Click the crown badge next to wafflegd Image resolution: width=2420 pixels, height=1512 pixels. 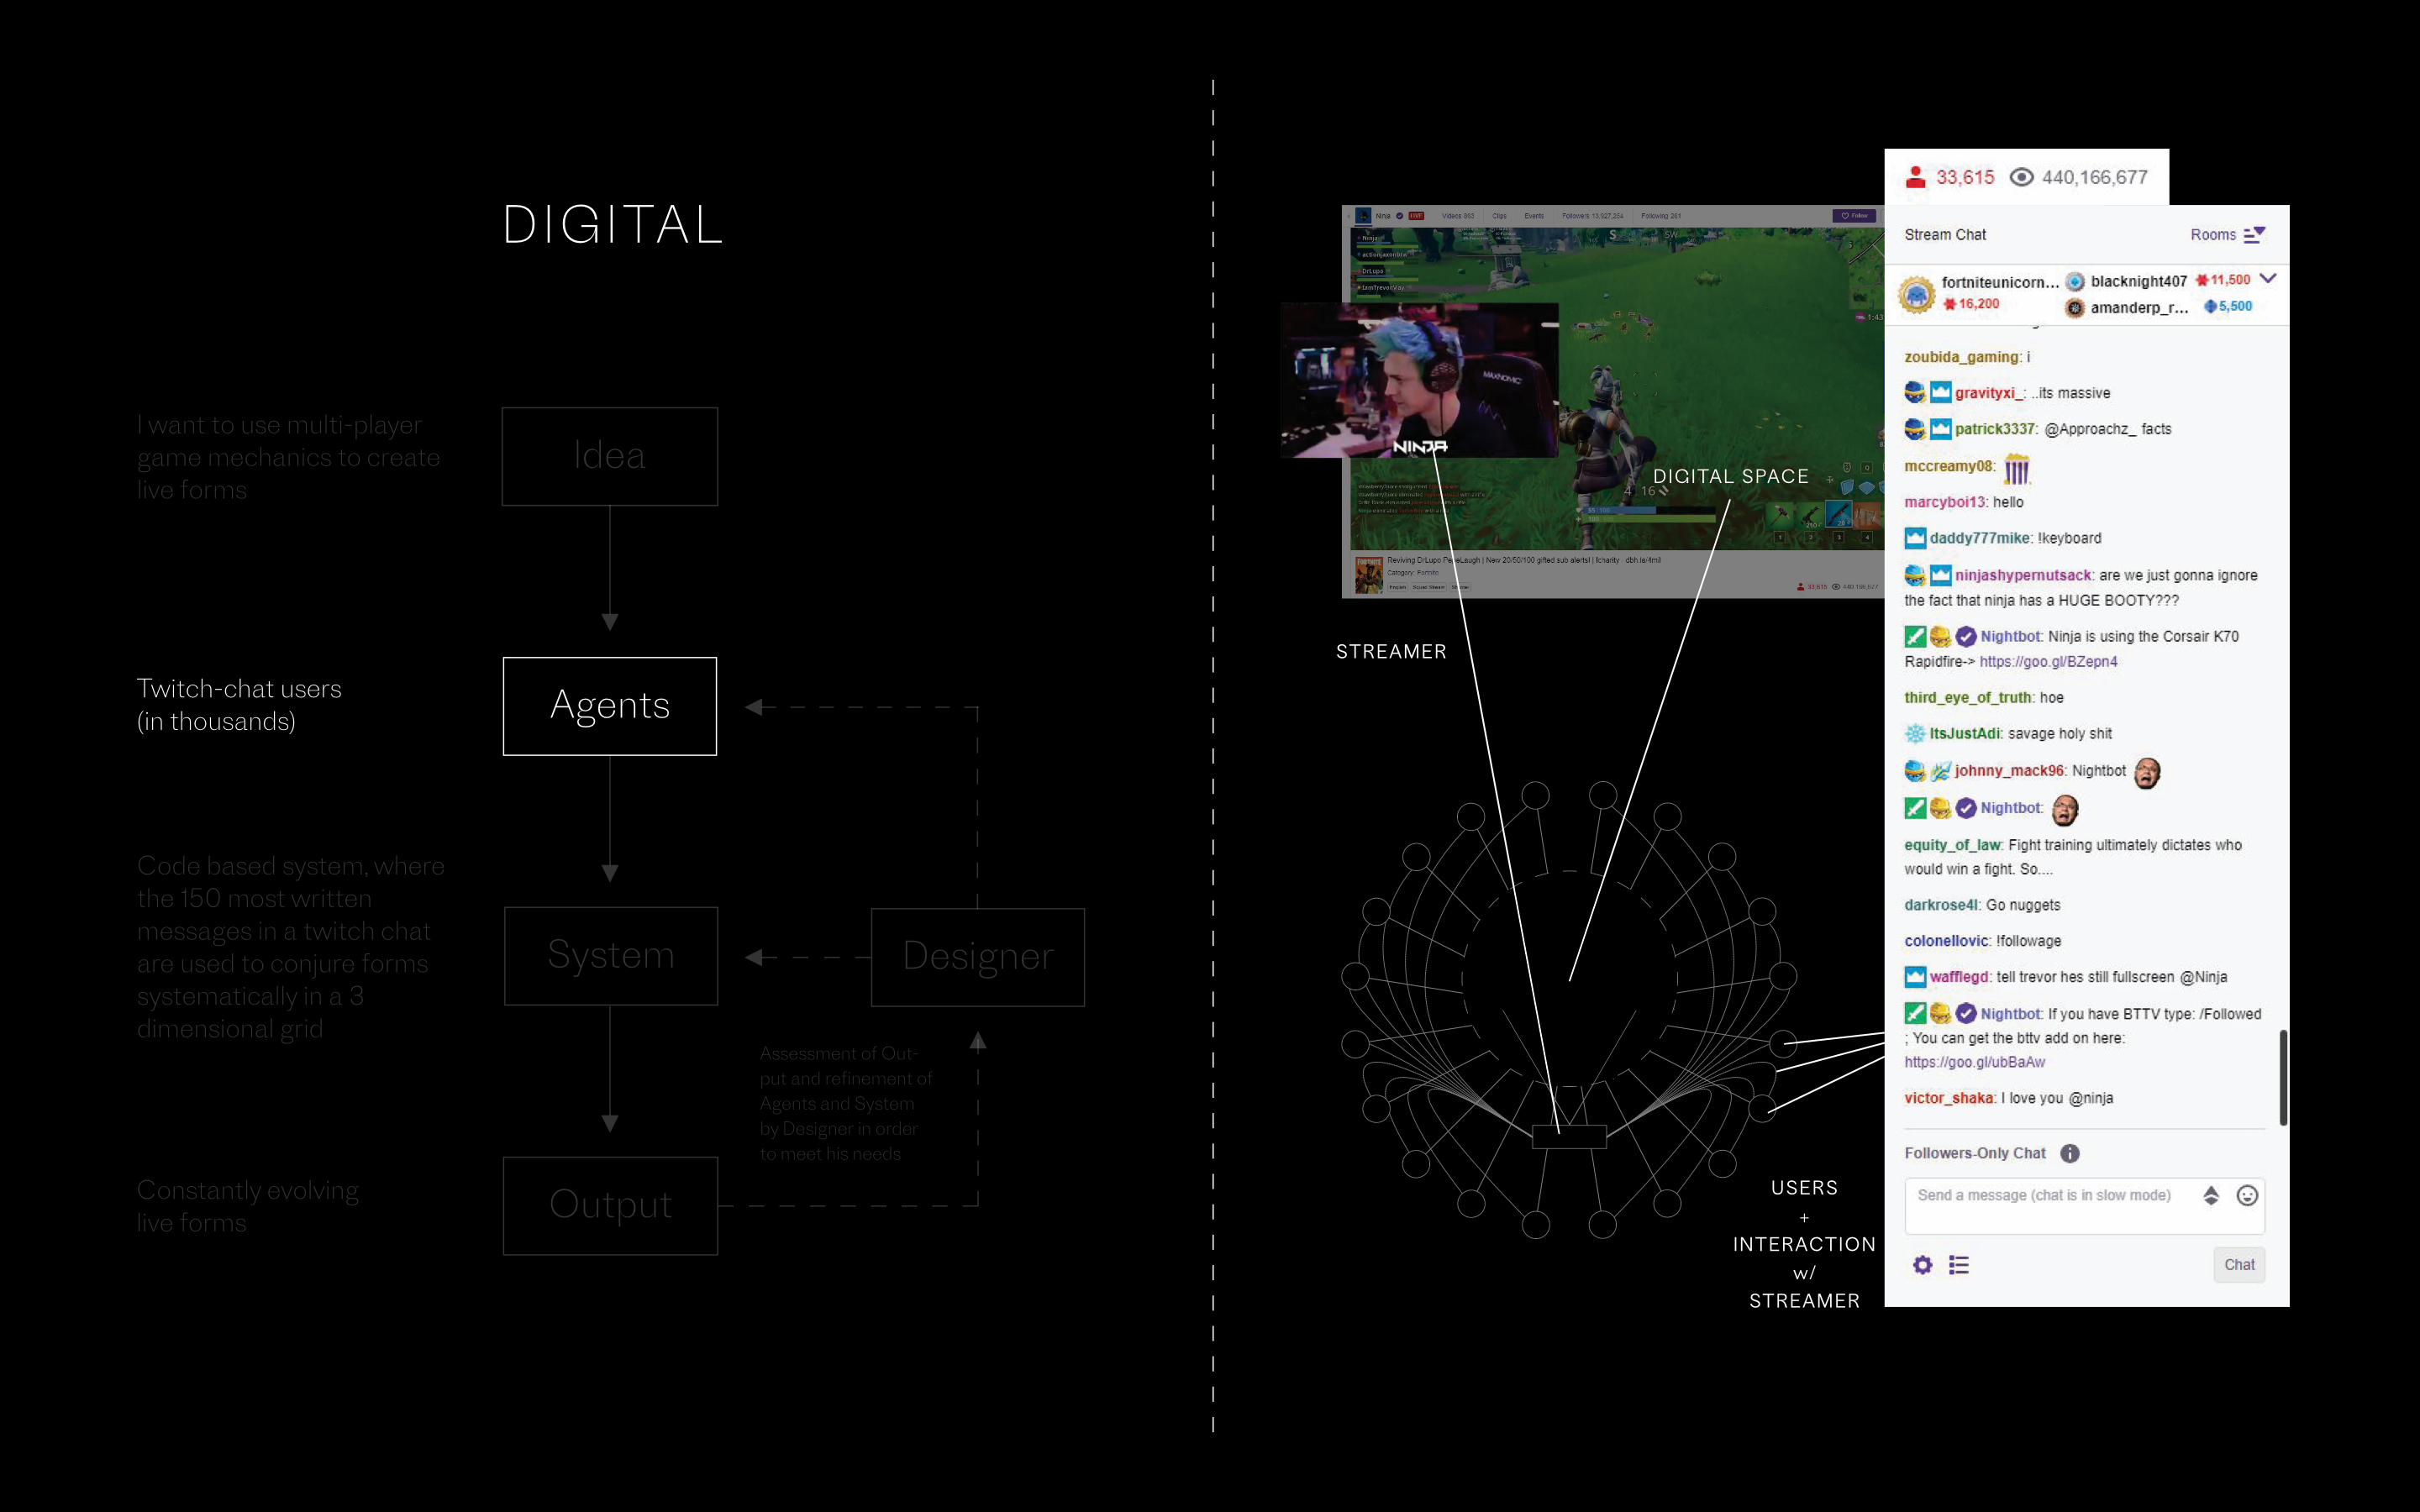[x=1915, y=977]
